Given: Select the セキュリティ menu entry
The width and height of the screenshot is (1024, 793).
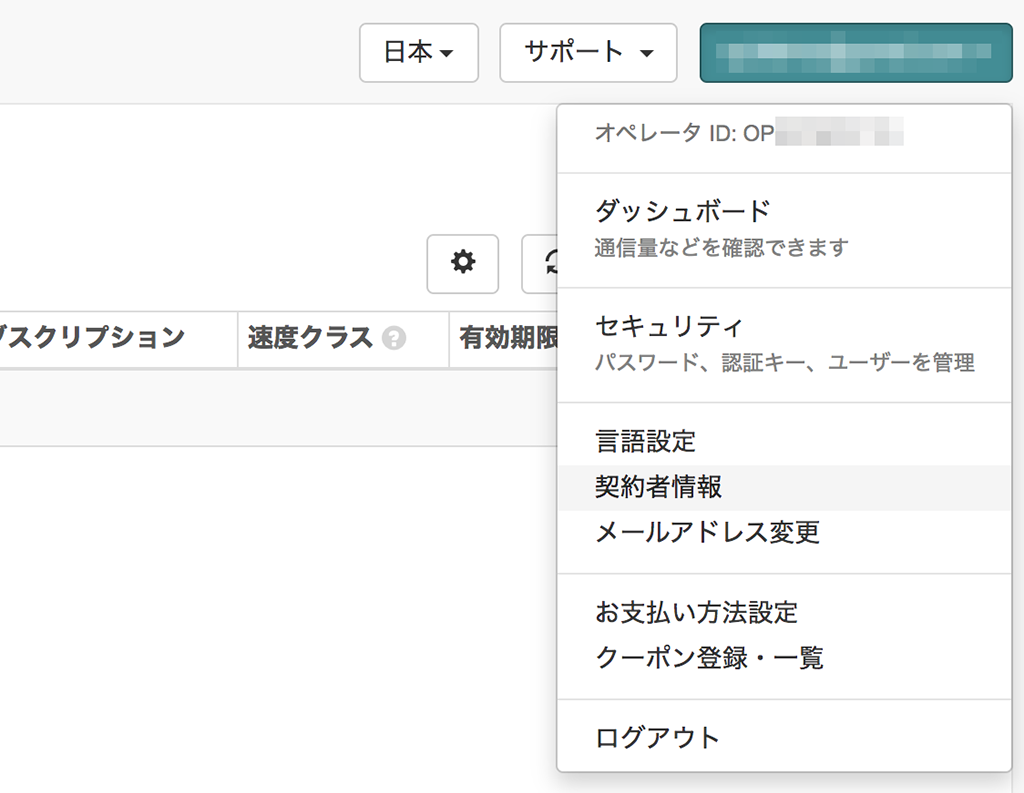Looking at the screenshot, I should coord(784,344).
